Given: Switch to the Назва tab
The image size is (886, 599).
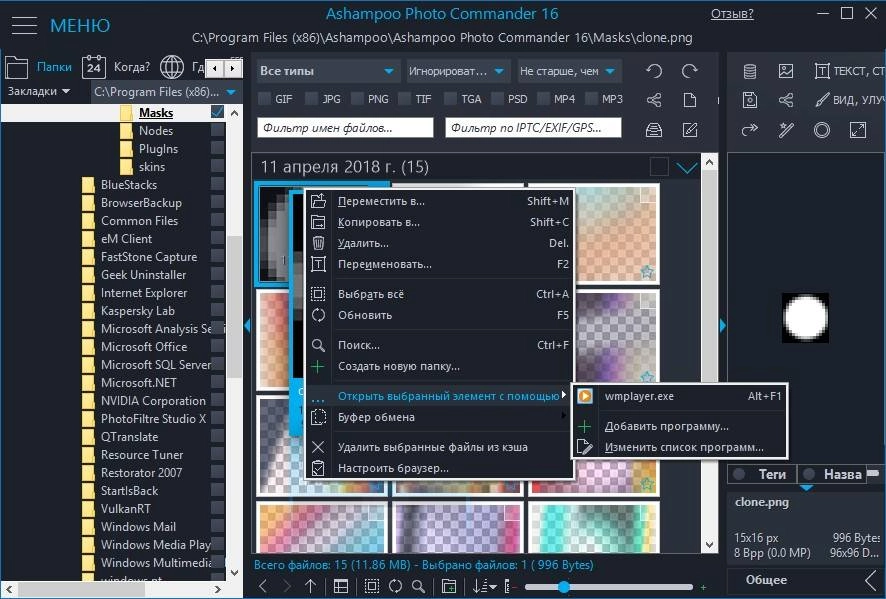Looking at the screenshot, I should click(833, 474).
